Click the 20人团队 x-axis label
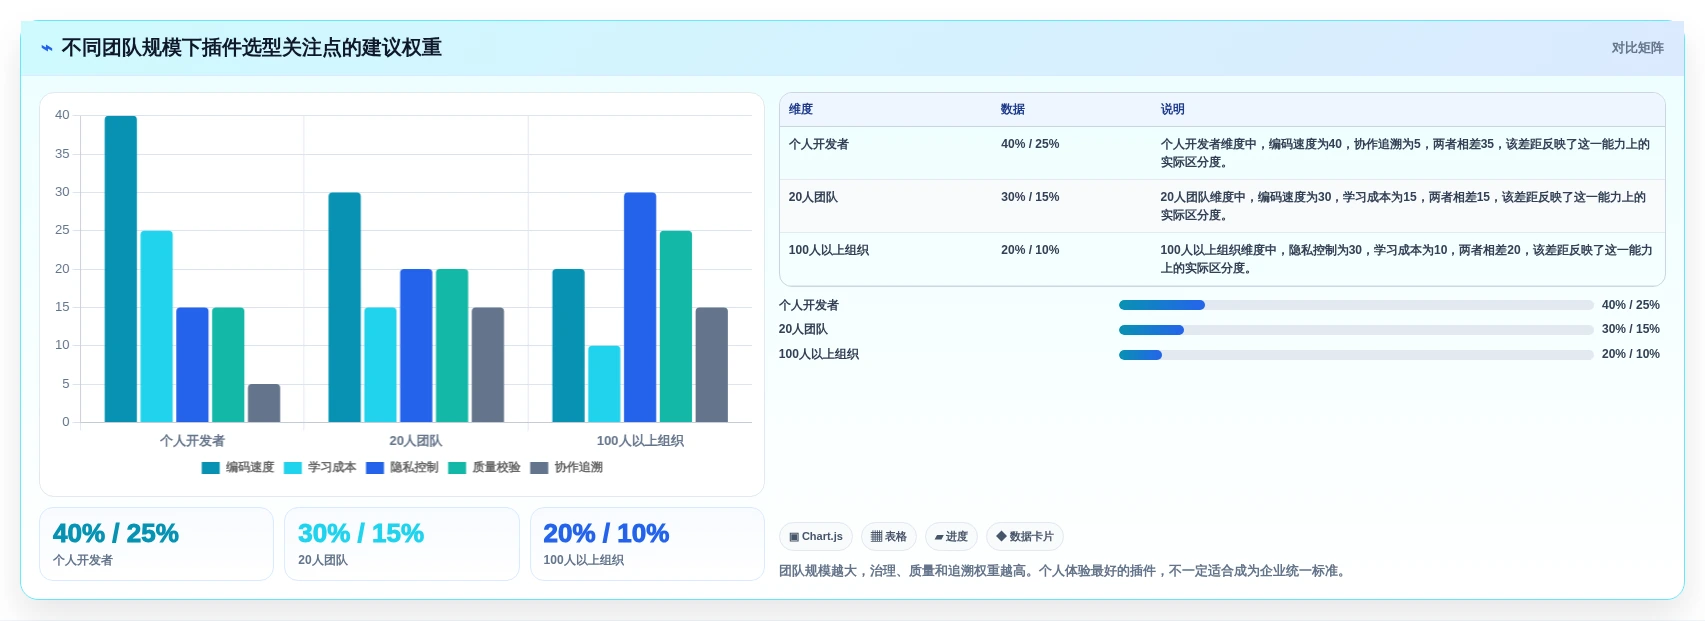Screen dimensions: 1705x621 point(416,441)
